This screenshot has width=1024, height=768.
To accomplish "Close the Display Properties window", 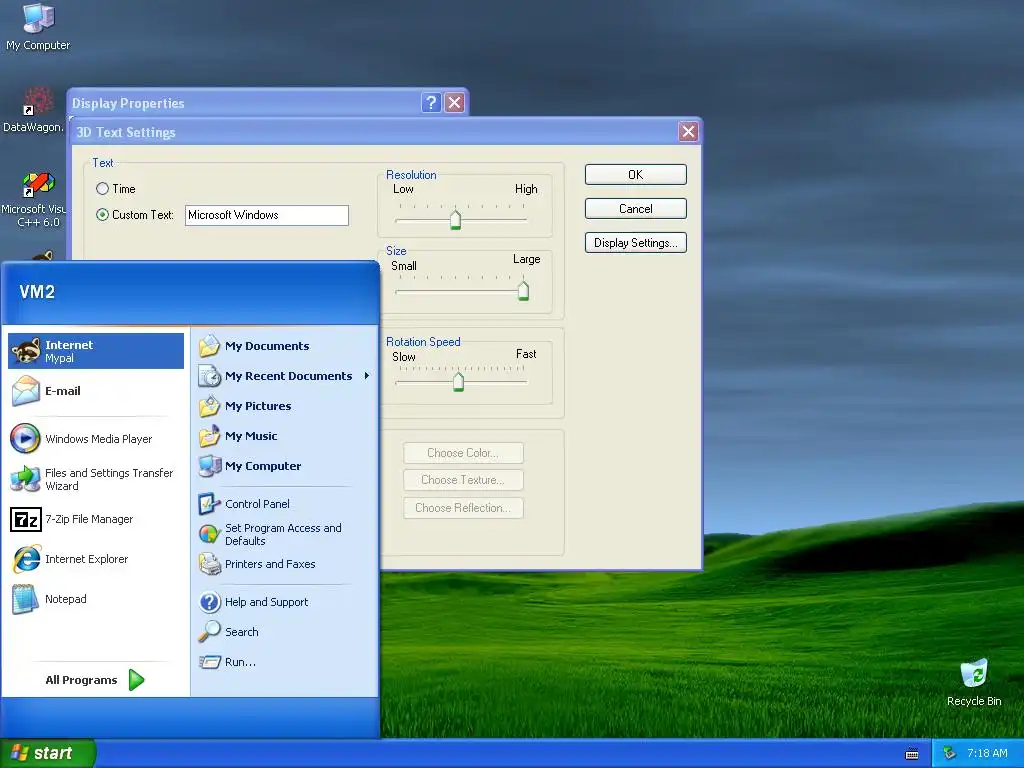I will (455, 103).
